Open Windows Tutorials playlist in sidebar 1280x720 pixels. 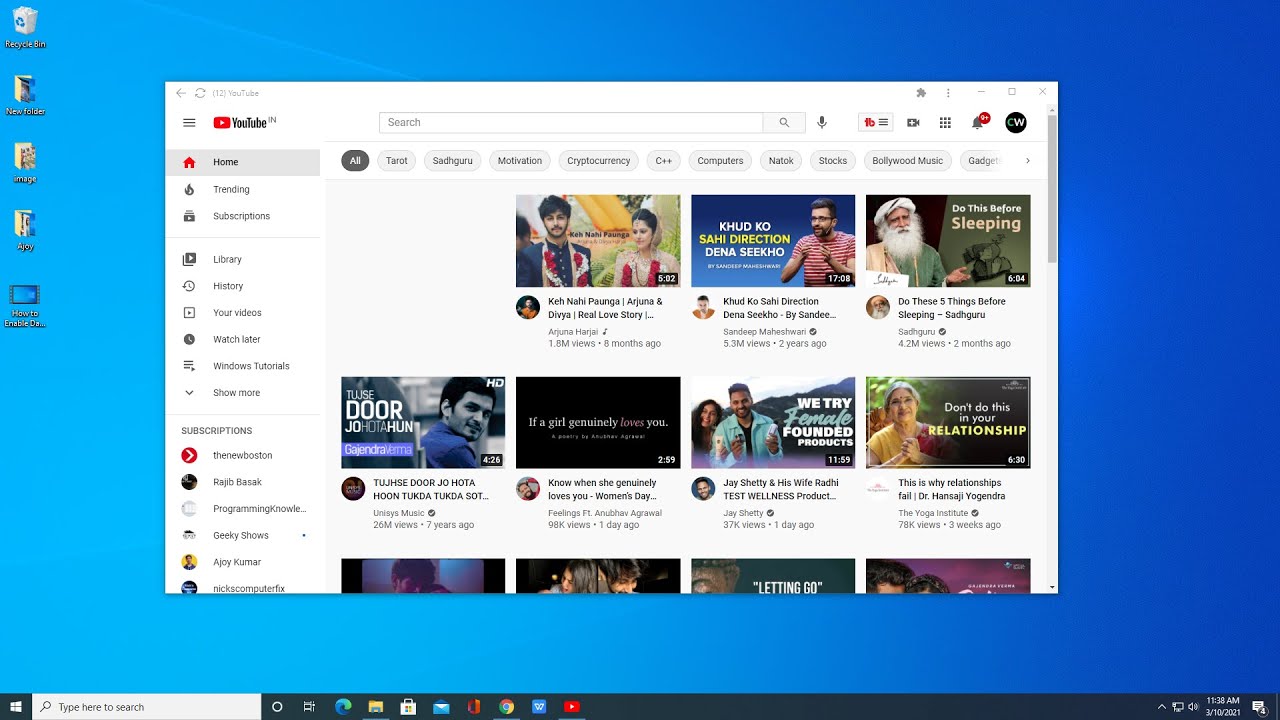pyautogui.click(x=243, y=366)
